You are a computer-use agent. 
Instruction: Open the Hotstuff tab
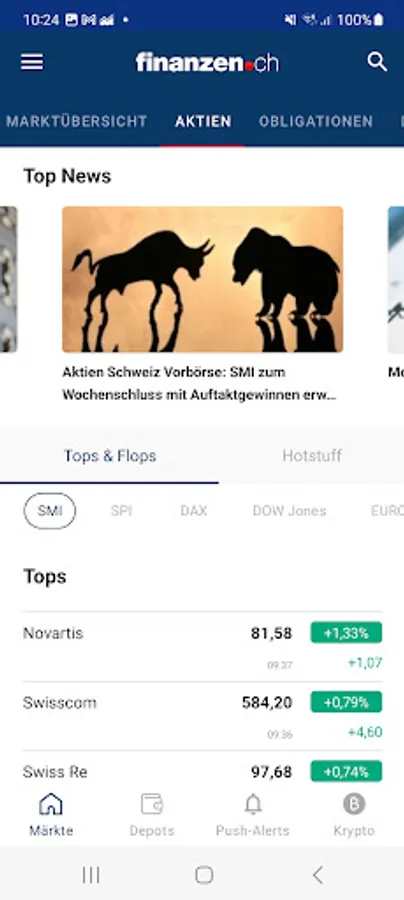[x=312, y=456]
